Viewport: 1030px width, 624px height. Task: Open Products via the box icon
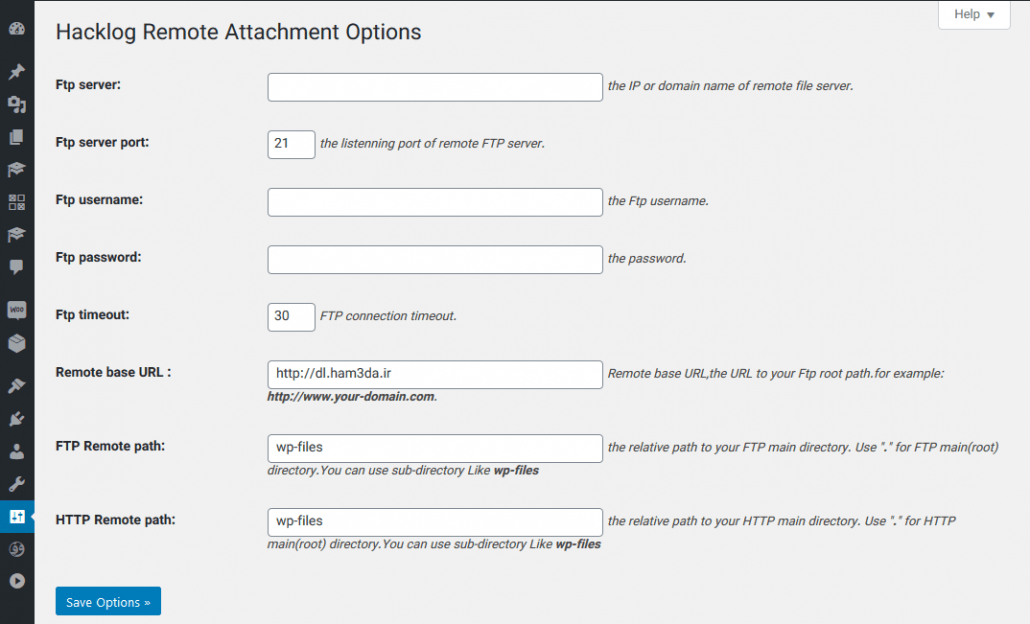pos(17,343)
